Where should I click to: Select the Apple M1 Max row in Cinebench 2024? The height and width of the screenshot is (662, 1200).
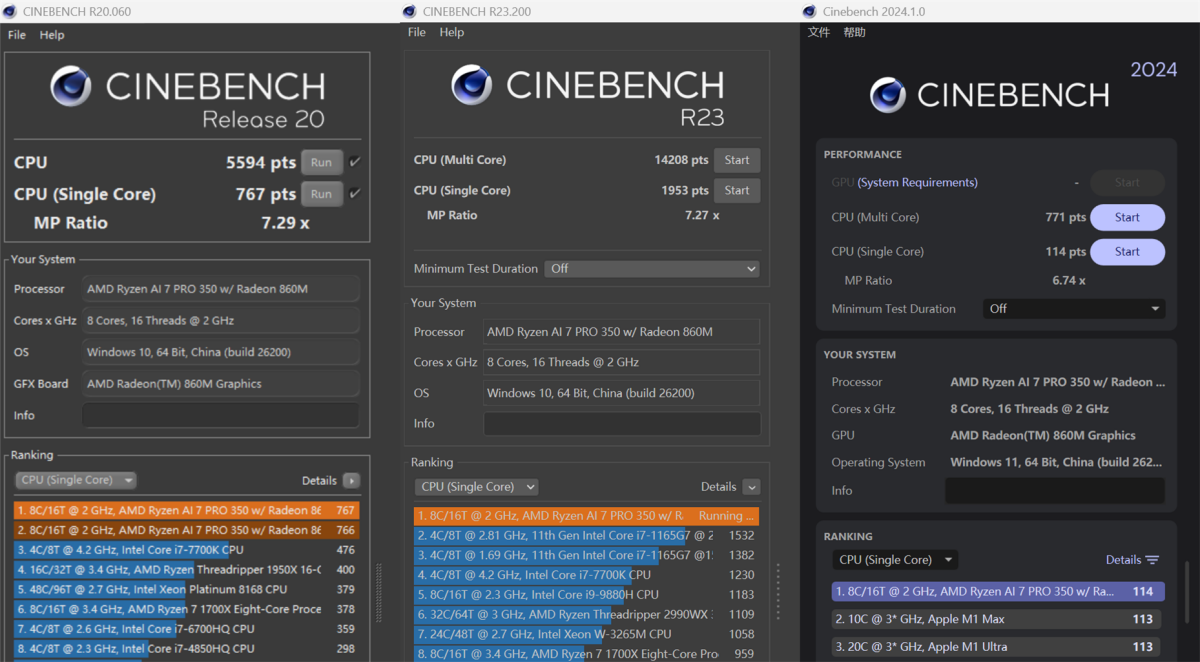pos(998,619)
